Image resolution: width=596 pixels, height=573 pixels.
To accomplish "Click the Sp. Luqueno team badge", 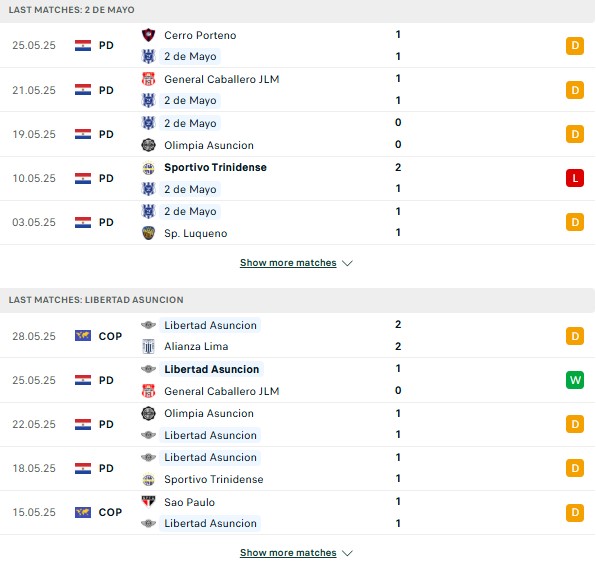I will pos(148,233).
